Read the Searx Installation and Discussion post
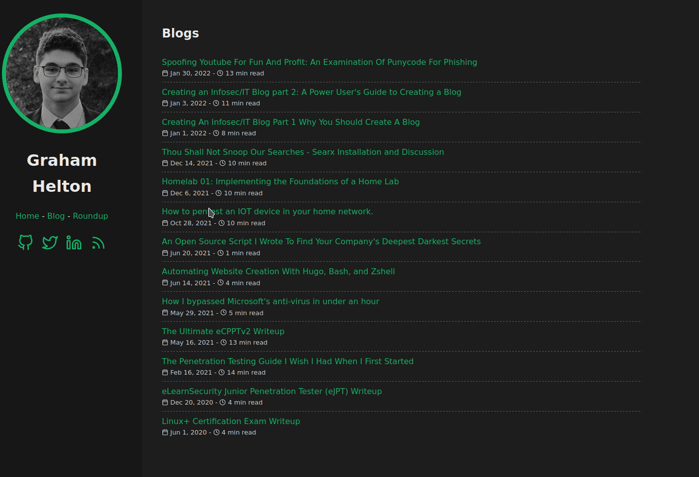The height and width of the screenshot is (477, 699). point(303,152)
